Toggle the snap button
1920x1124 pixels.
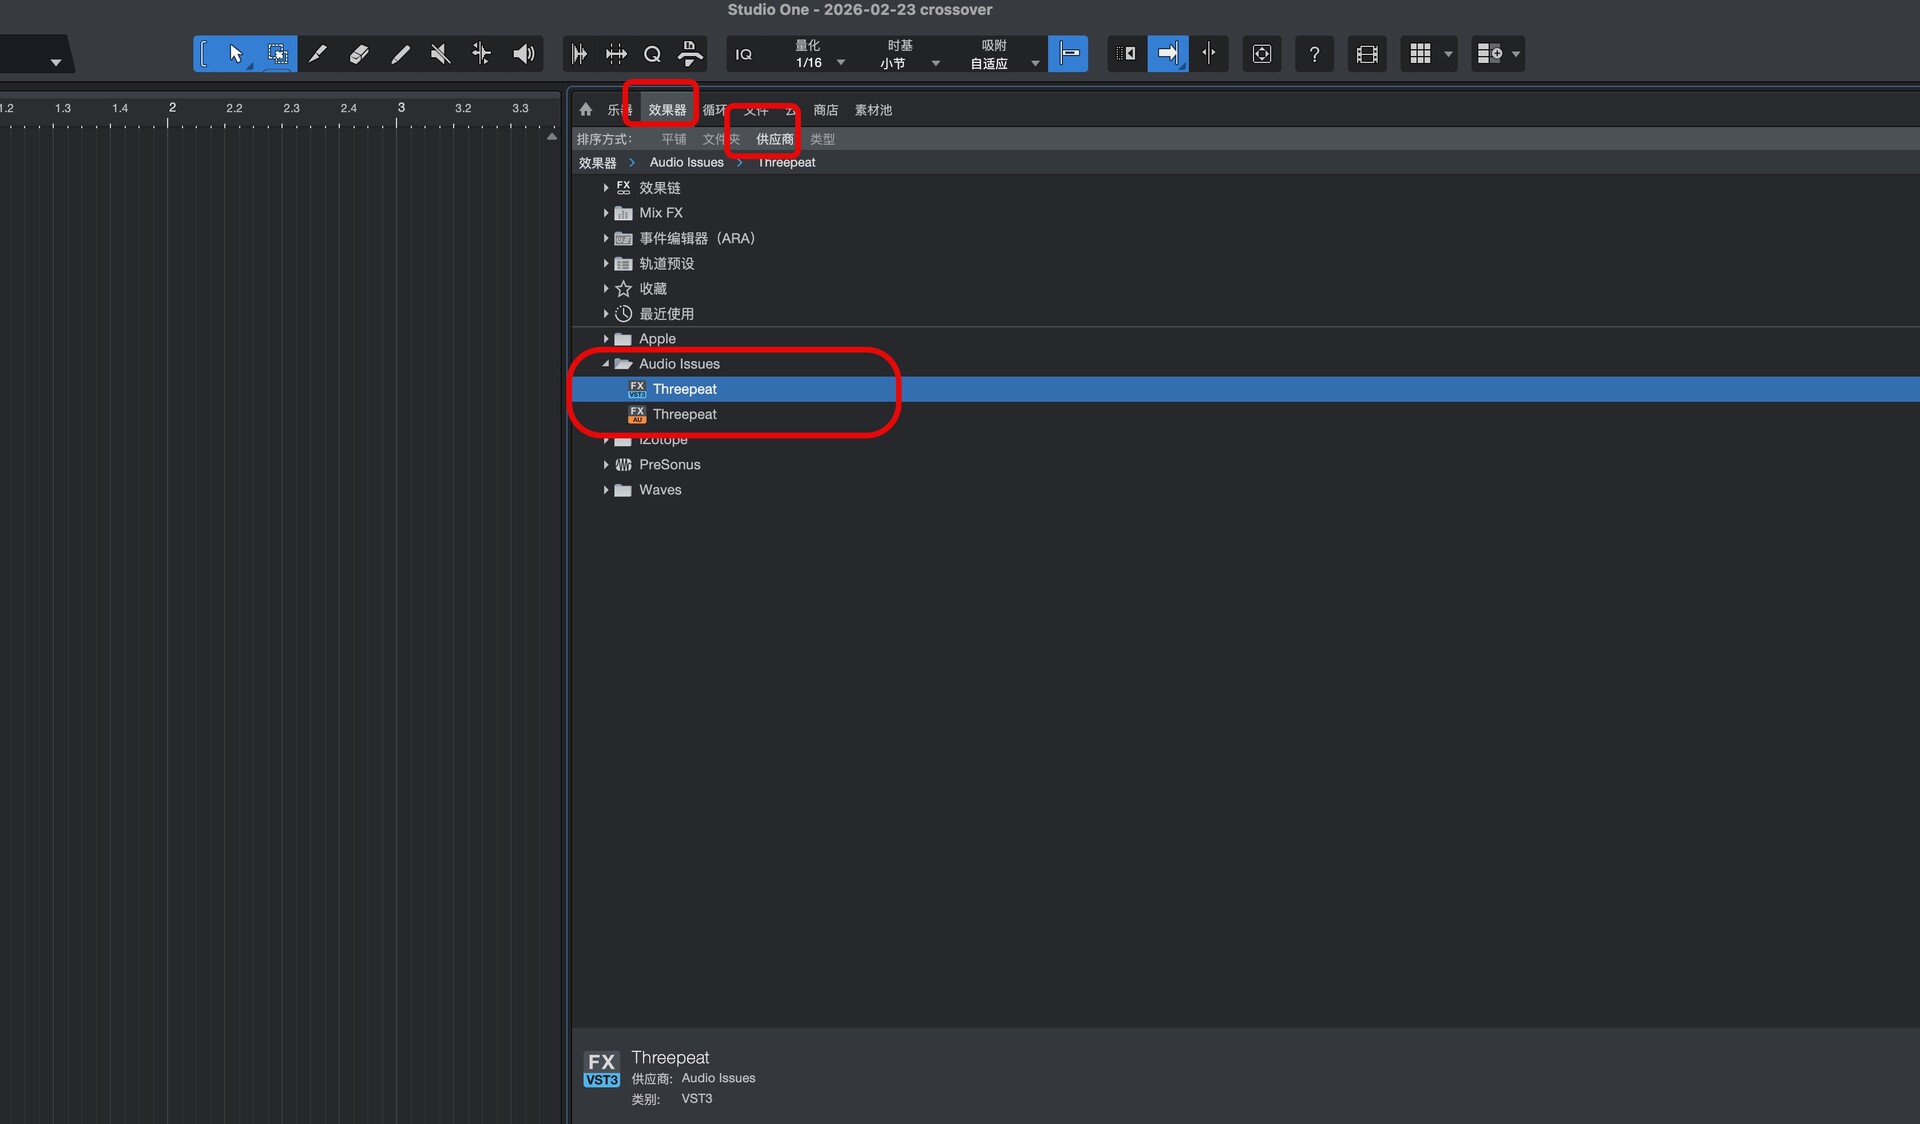pos(1068,54)
